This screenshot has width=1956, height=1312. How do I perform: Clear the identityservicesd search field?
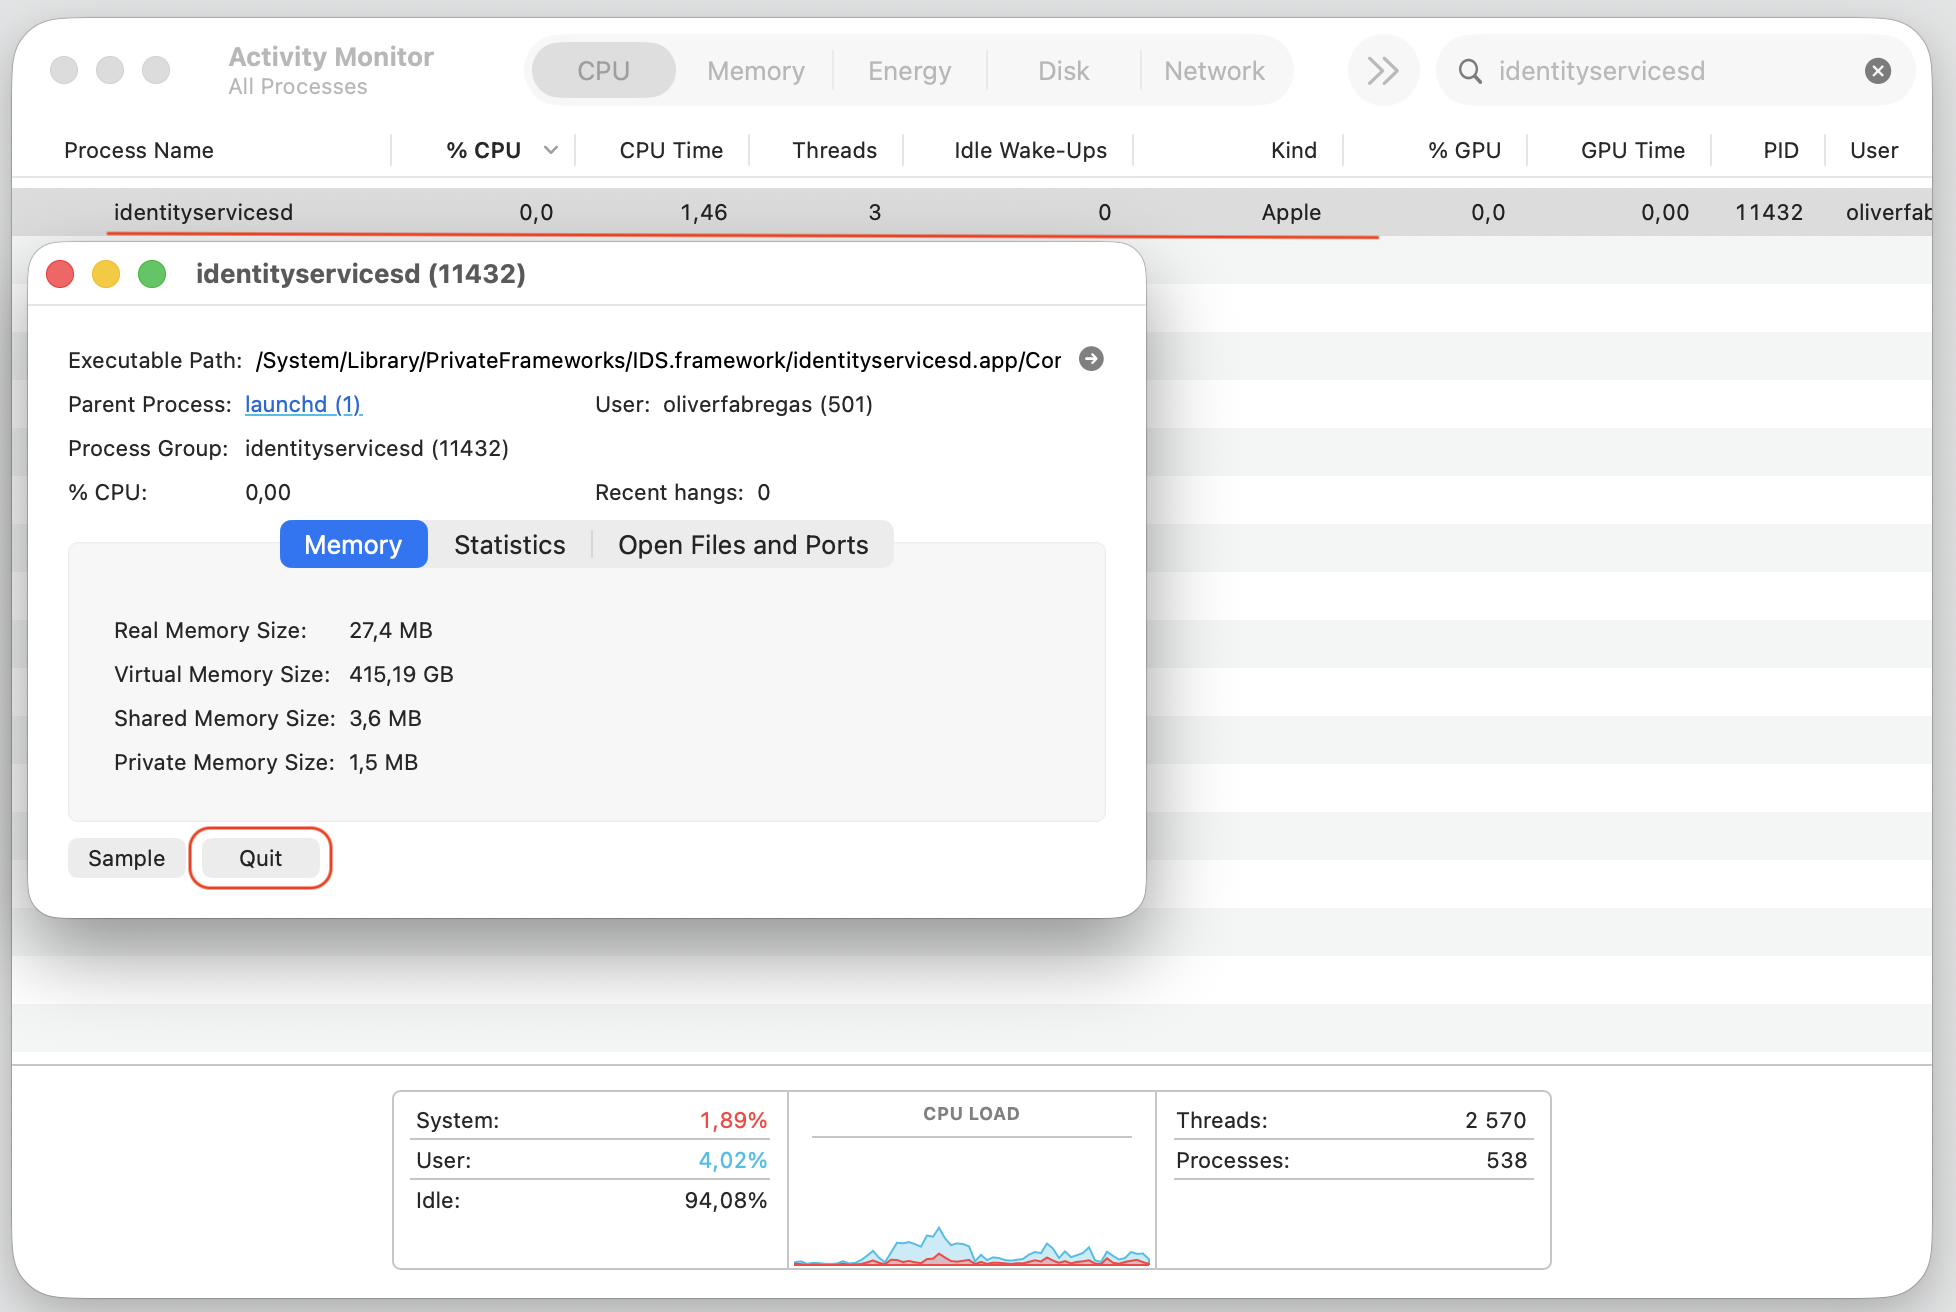(x=1877, y=71)
